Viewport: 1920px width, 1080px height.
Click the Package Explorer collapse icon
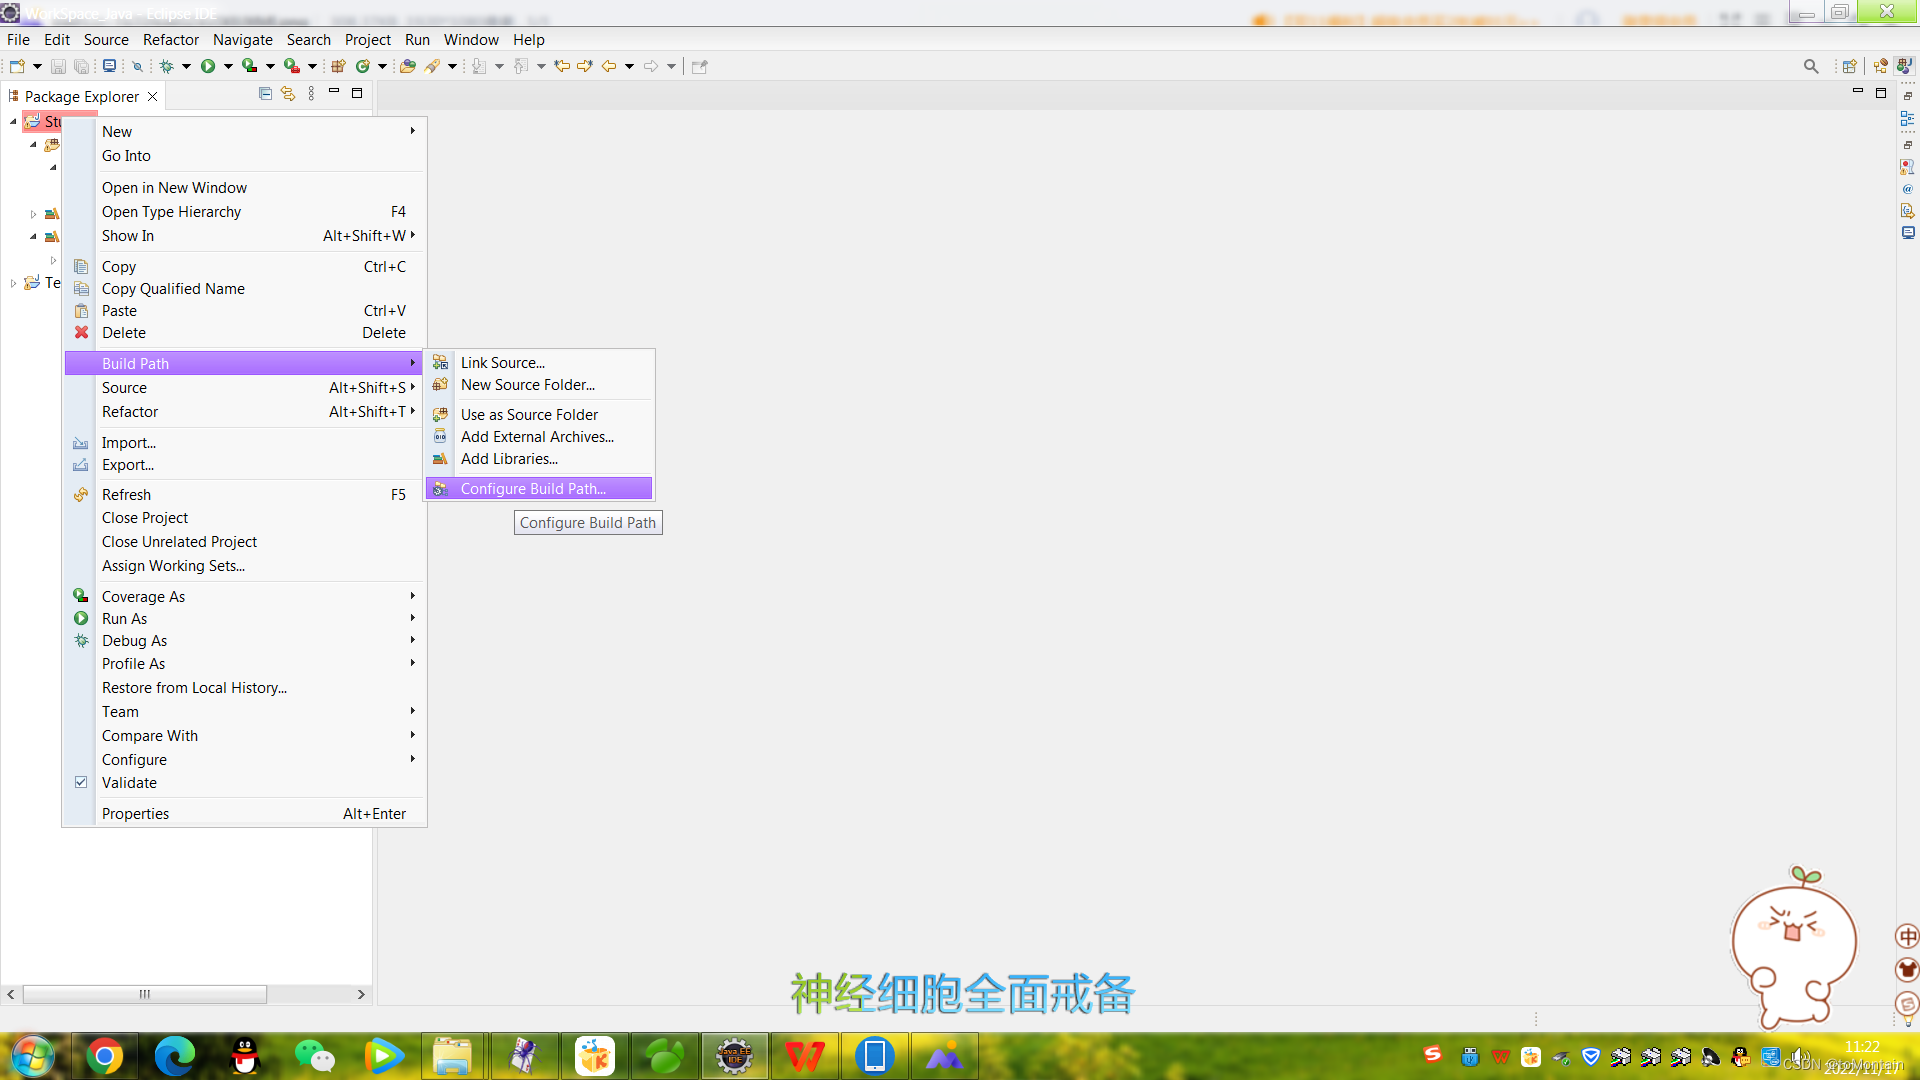[265, 94]
